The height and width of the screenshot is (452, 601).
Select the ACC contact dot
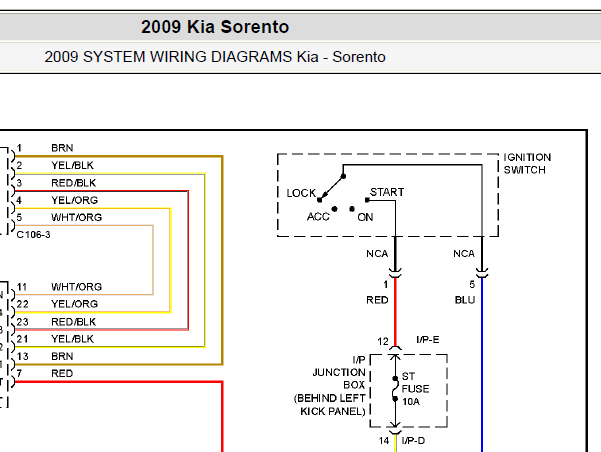[335, 209]
